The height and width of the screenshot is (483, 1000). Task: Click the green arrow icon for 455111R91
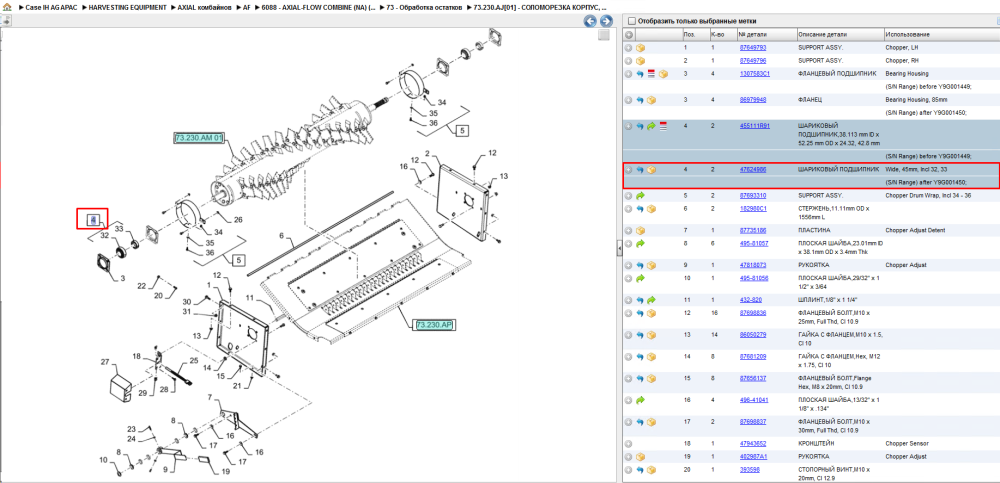tap(651, 126)
